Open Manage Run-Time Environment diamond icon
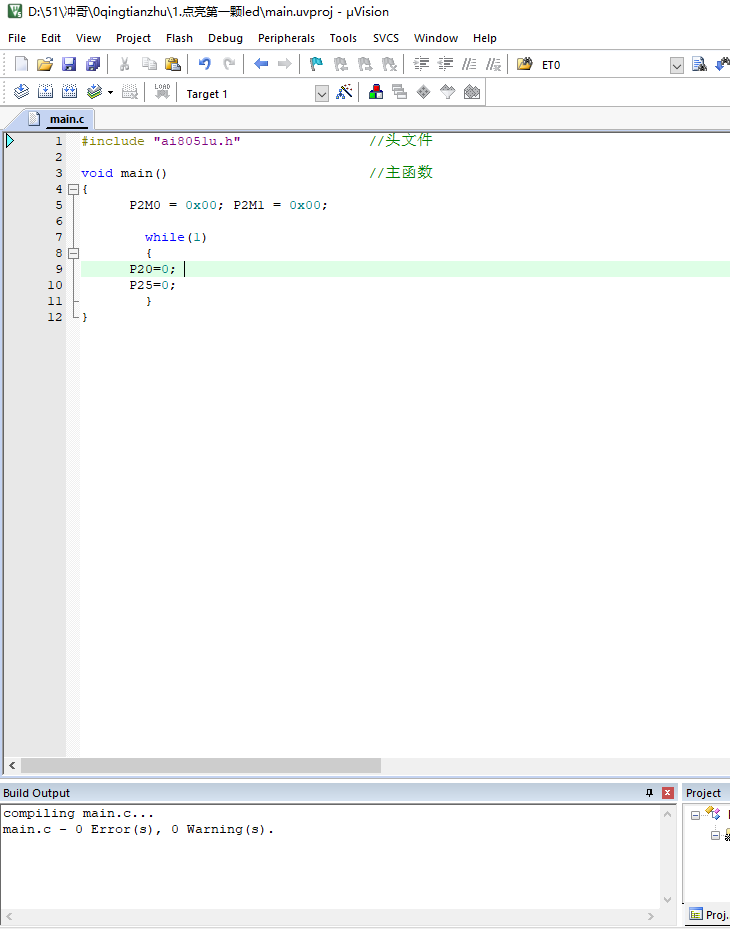The image size is (730, 929). point(424,92)
